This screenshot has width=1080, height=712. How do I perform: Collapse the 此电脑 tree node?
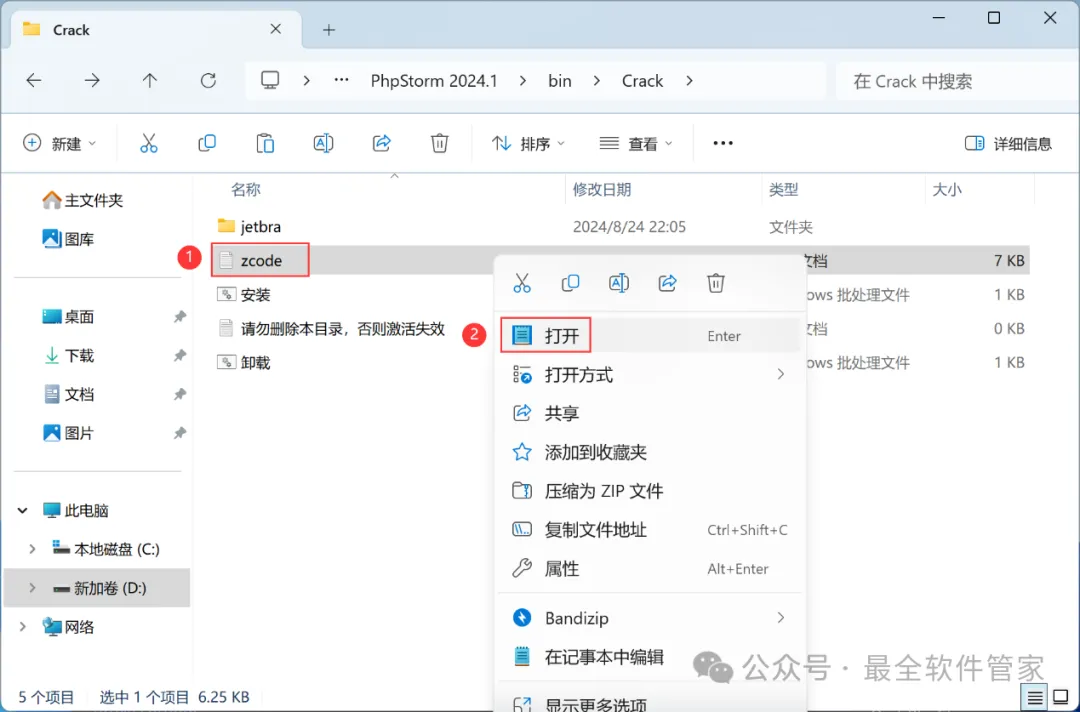point(23,510)
